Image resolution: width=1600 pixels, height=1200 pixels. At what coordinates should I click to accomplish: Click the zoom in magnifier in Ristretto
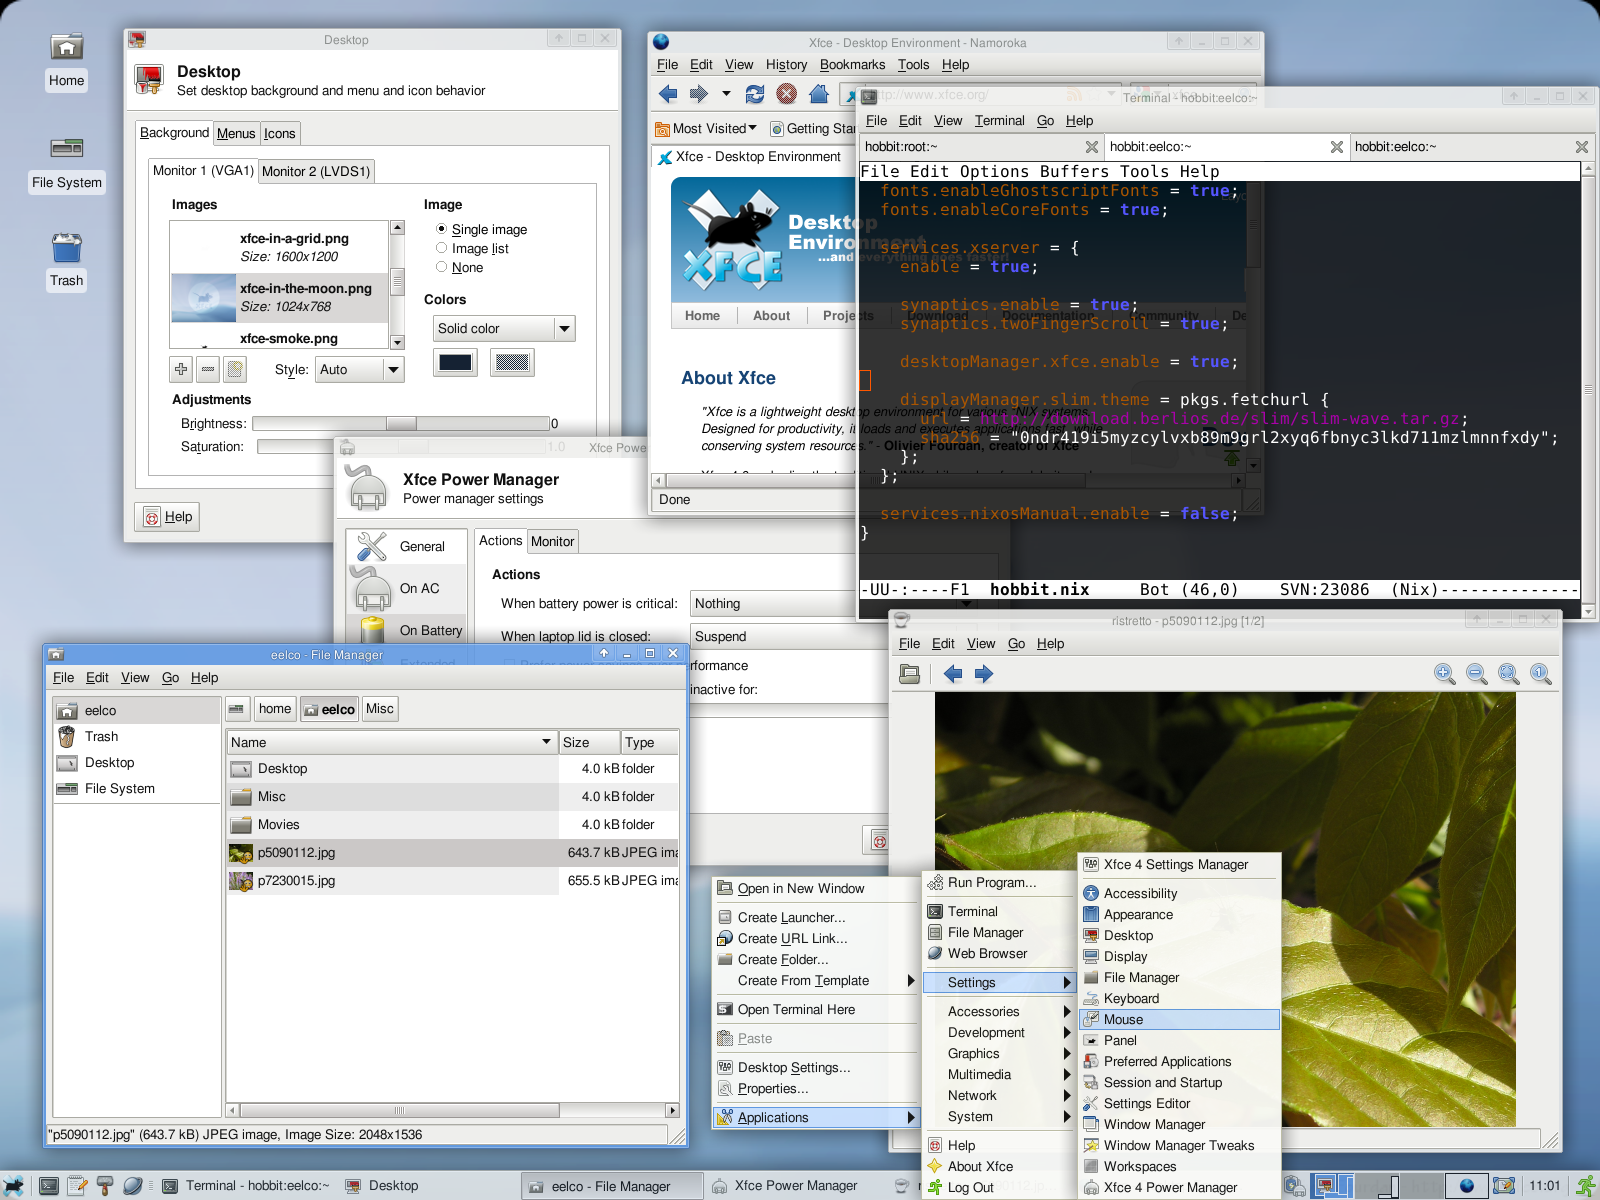coord(1444,674)
